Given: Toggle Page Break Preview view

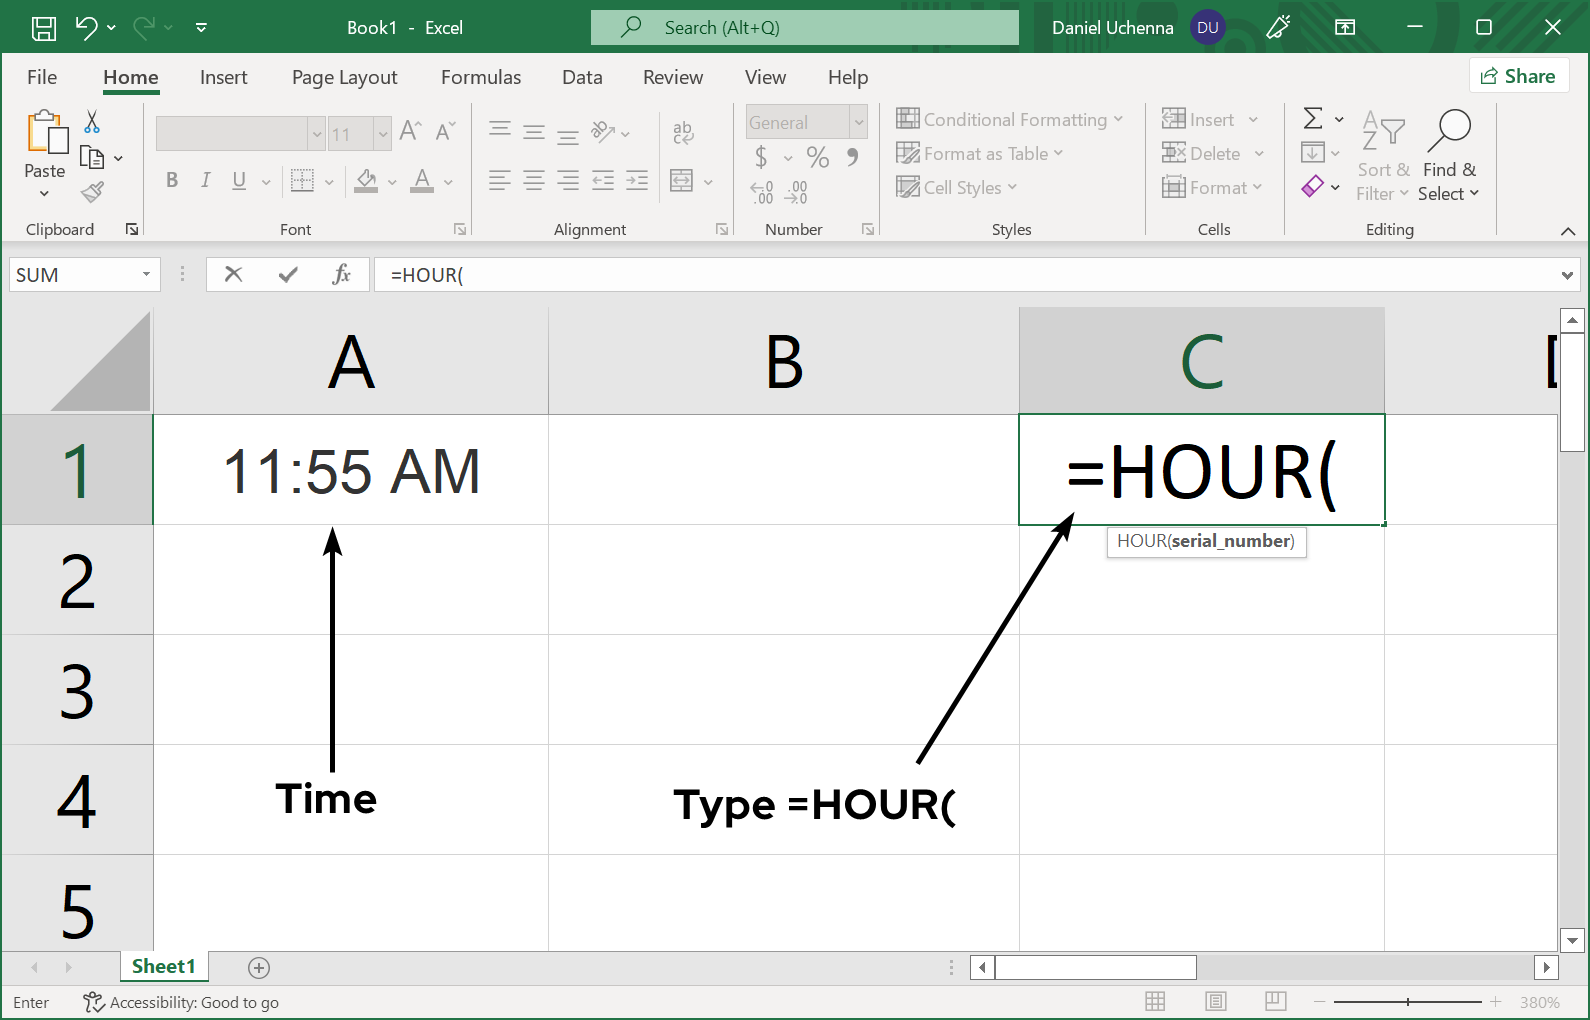Looking at the screenshot, I should point(1275,1002).
